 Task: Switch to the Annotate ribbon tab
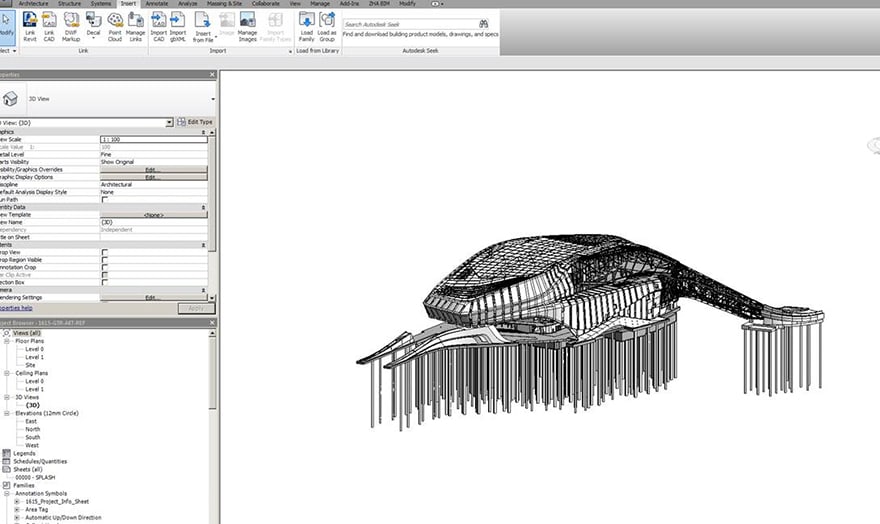pyautogui.click(x=157, y=4)
